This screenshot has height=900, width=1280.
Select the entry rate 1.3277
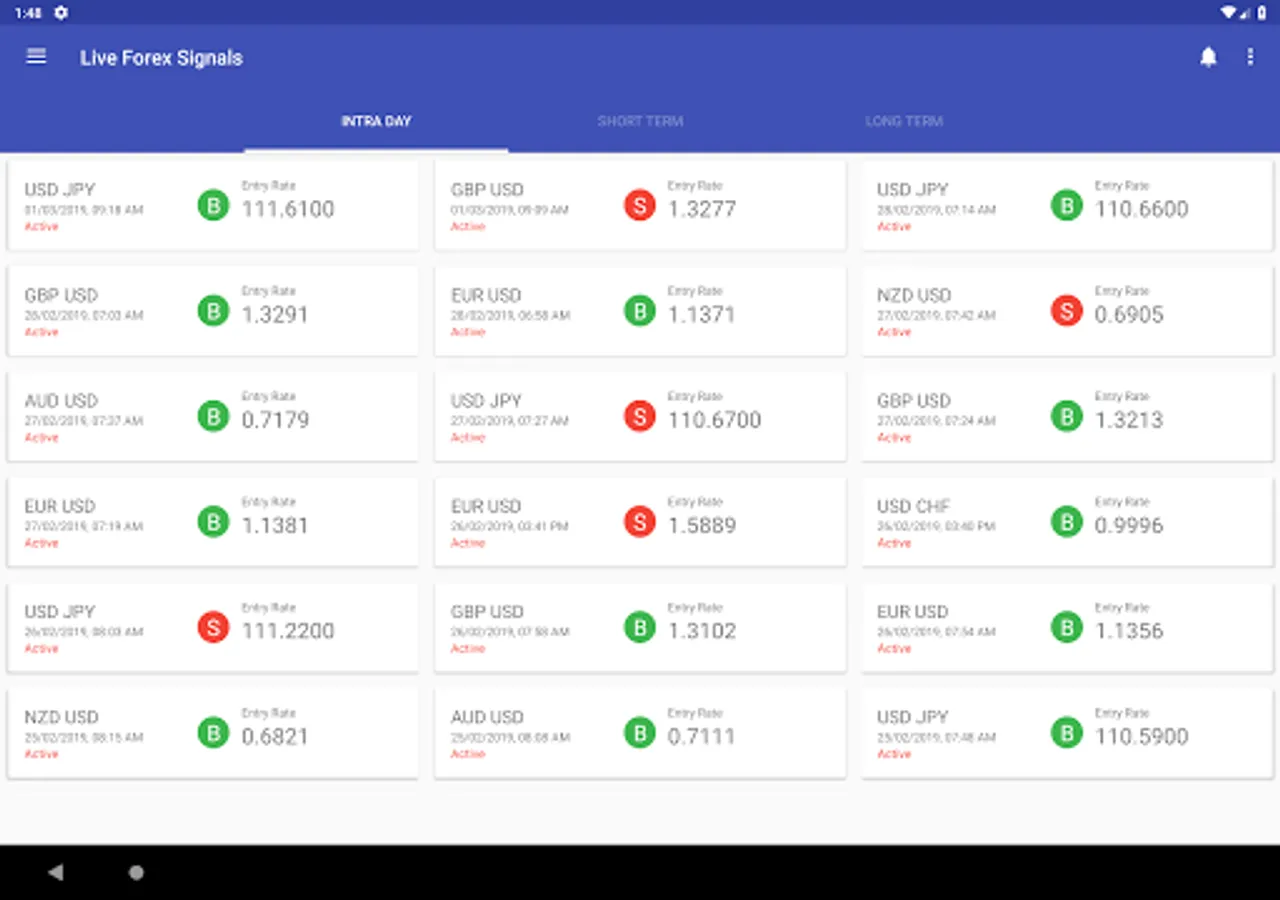[702, 209]
